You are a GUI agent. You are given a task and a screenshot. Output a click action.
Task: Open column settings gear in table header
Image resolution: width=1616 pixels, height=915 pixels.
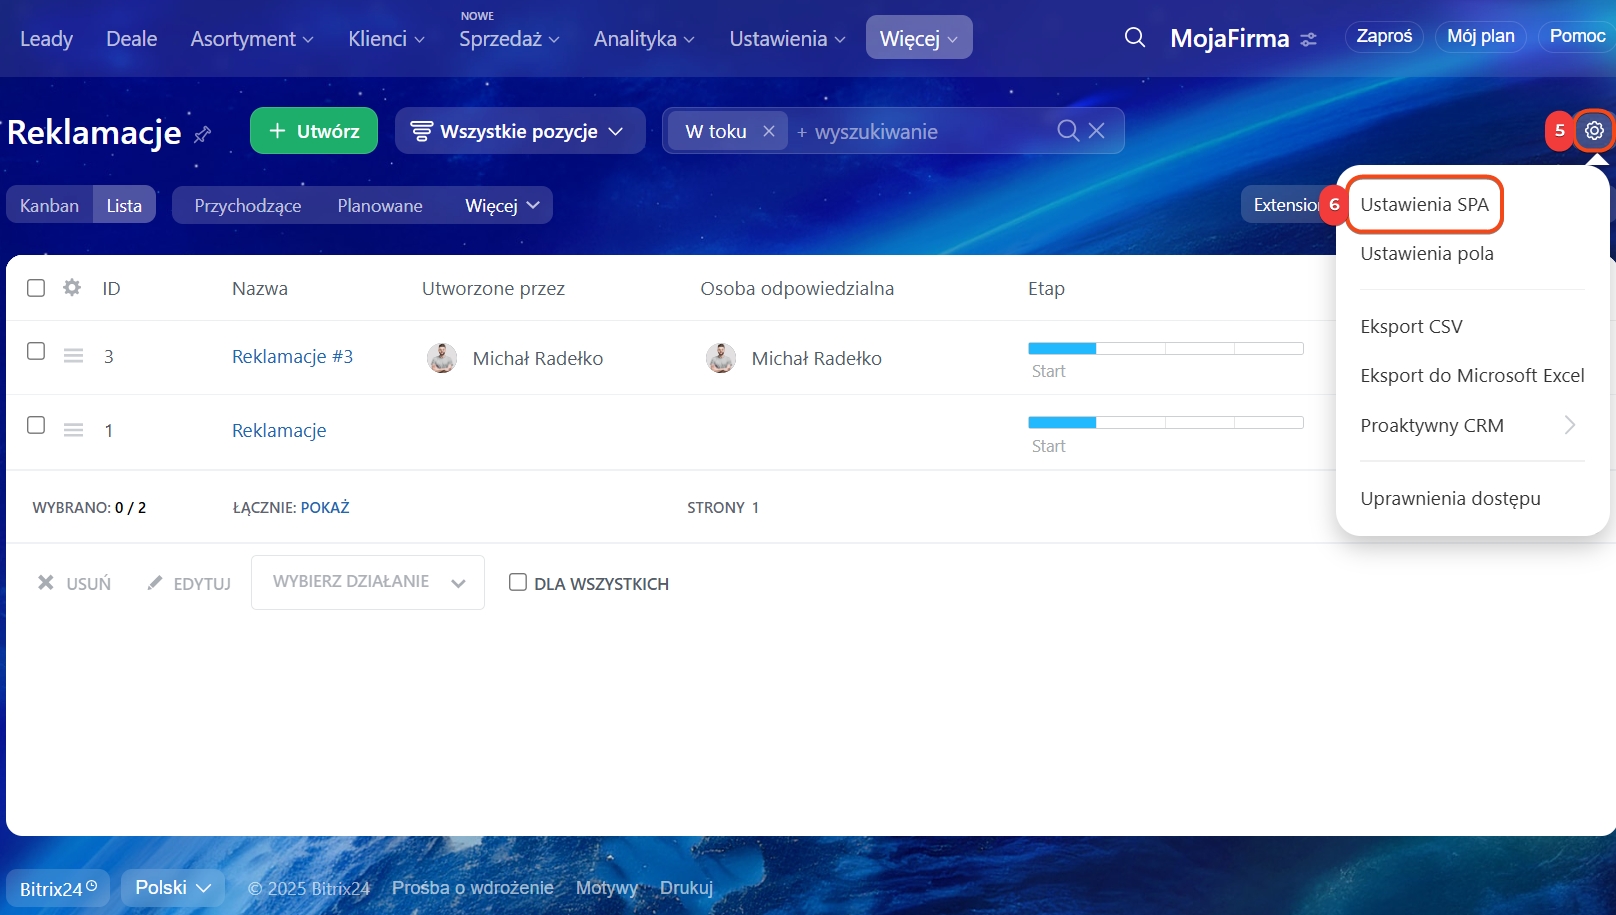tap(72, 288)
